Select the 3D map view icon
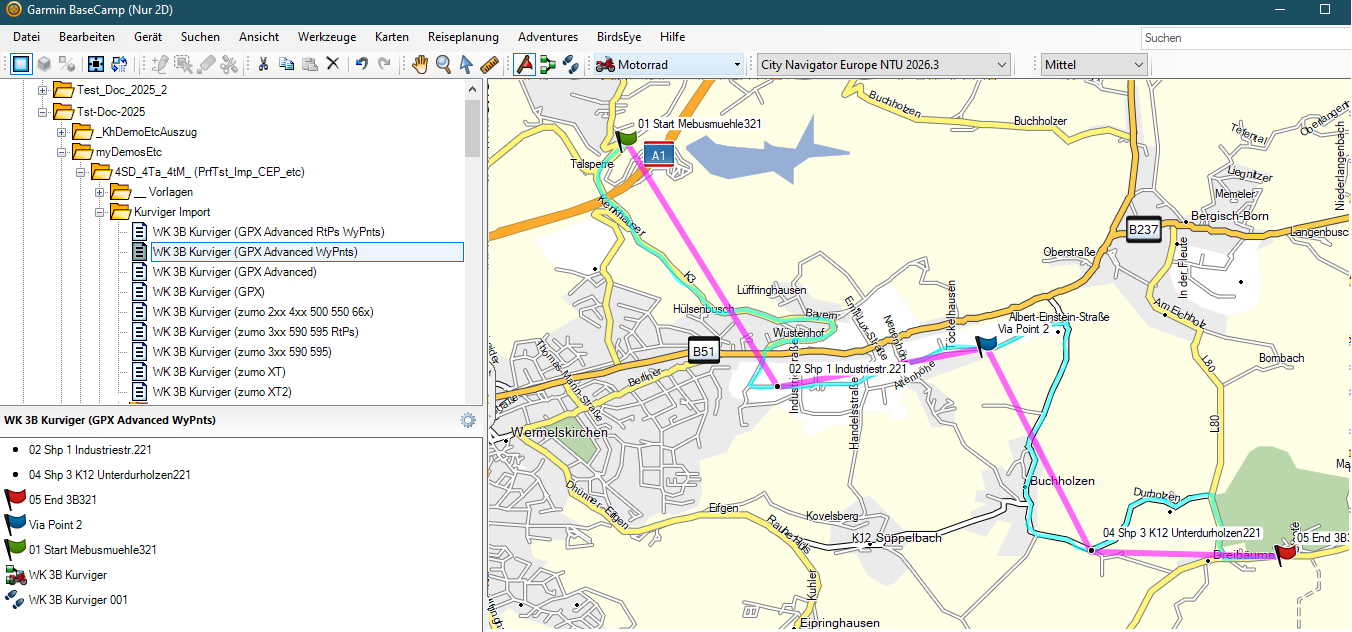This screenshot has width=1352, height=632. (x=45, y=64)
